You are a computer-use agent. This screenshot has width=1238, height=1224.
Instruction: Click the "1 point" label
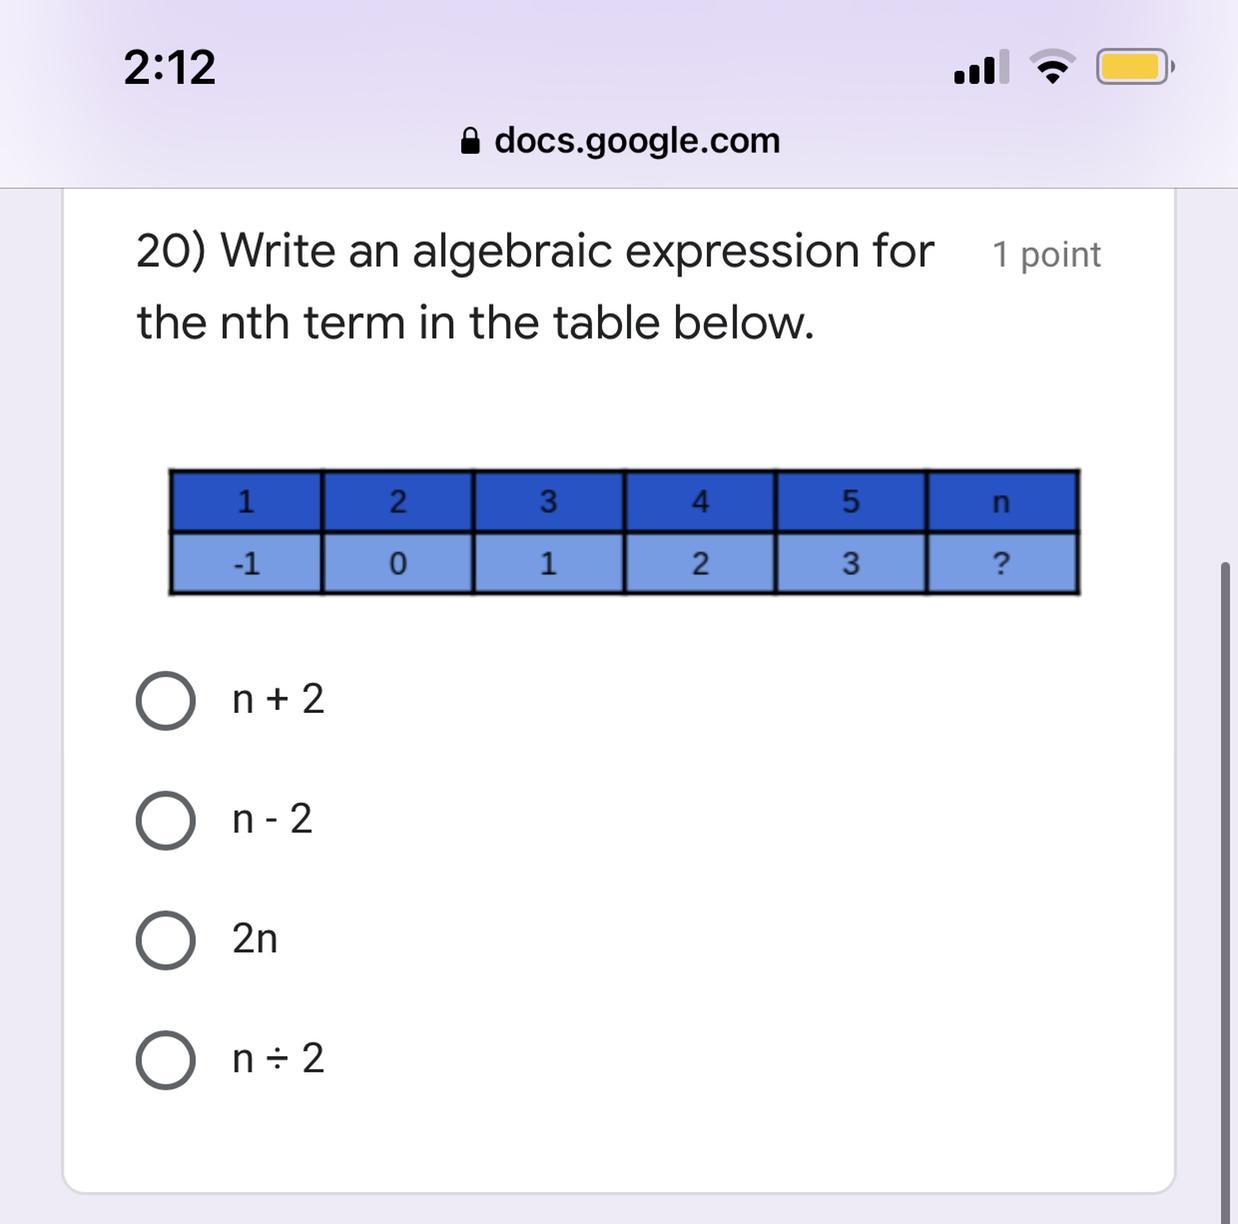[x=1046, y=255]
